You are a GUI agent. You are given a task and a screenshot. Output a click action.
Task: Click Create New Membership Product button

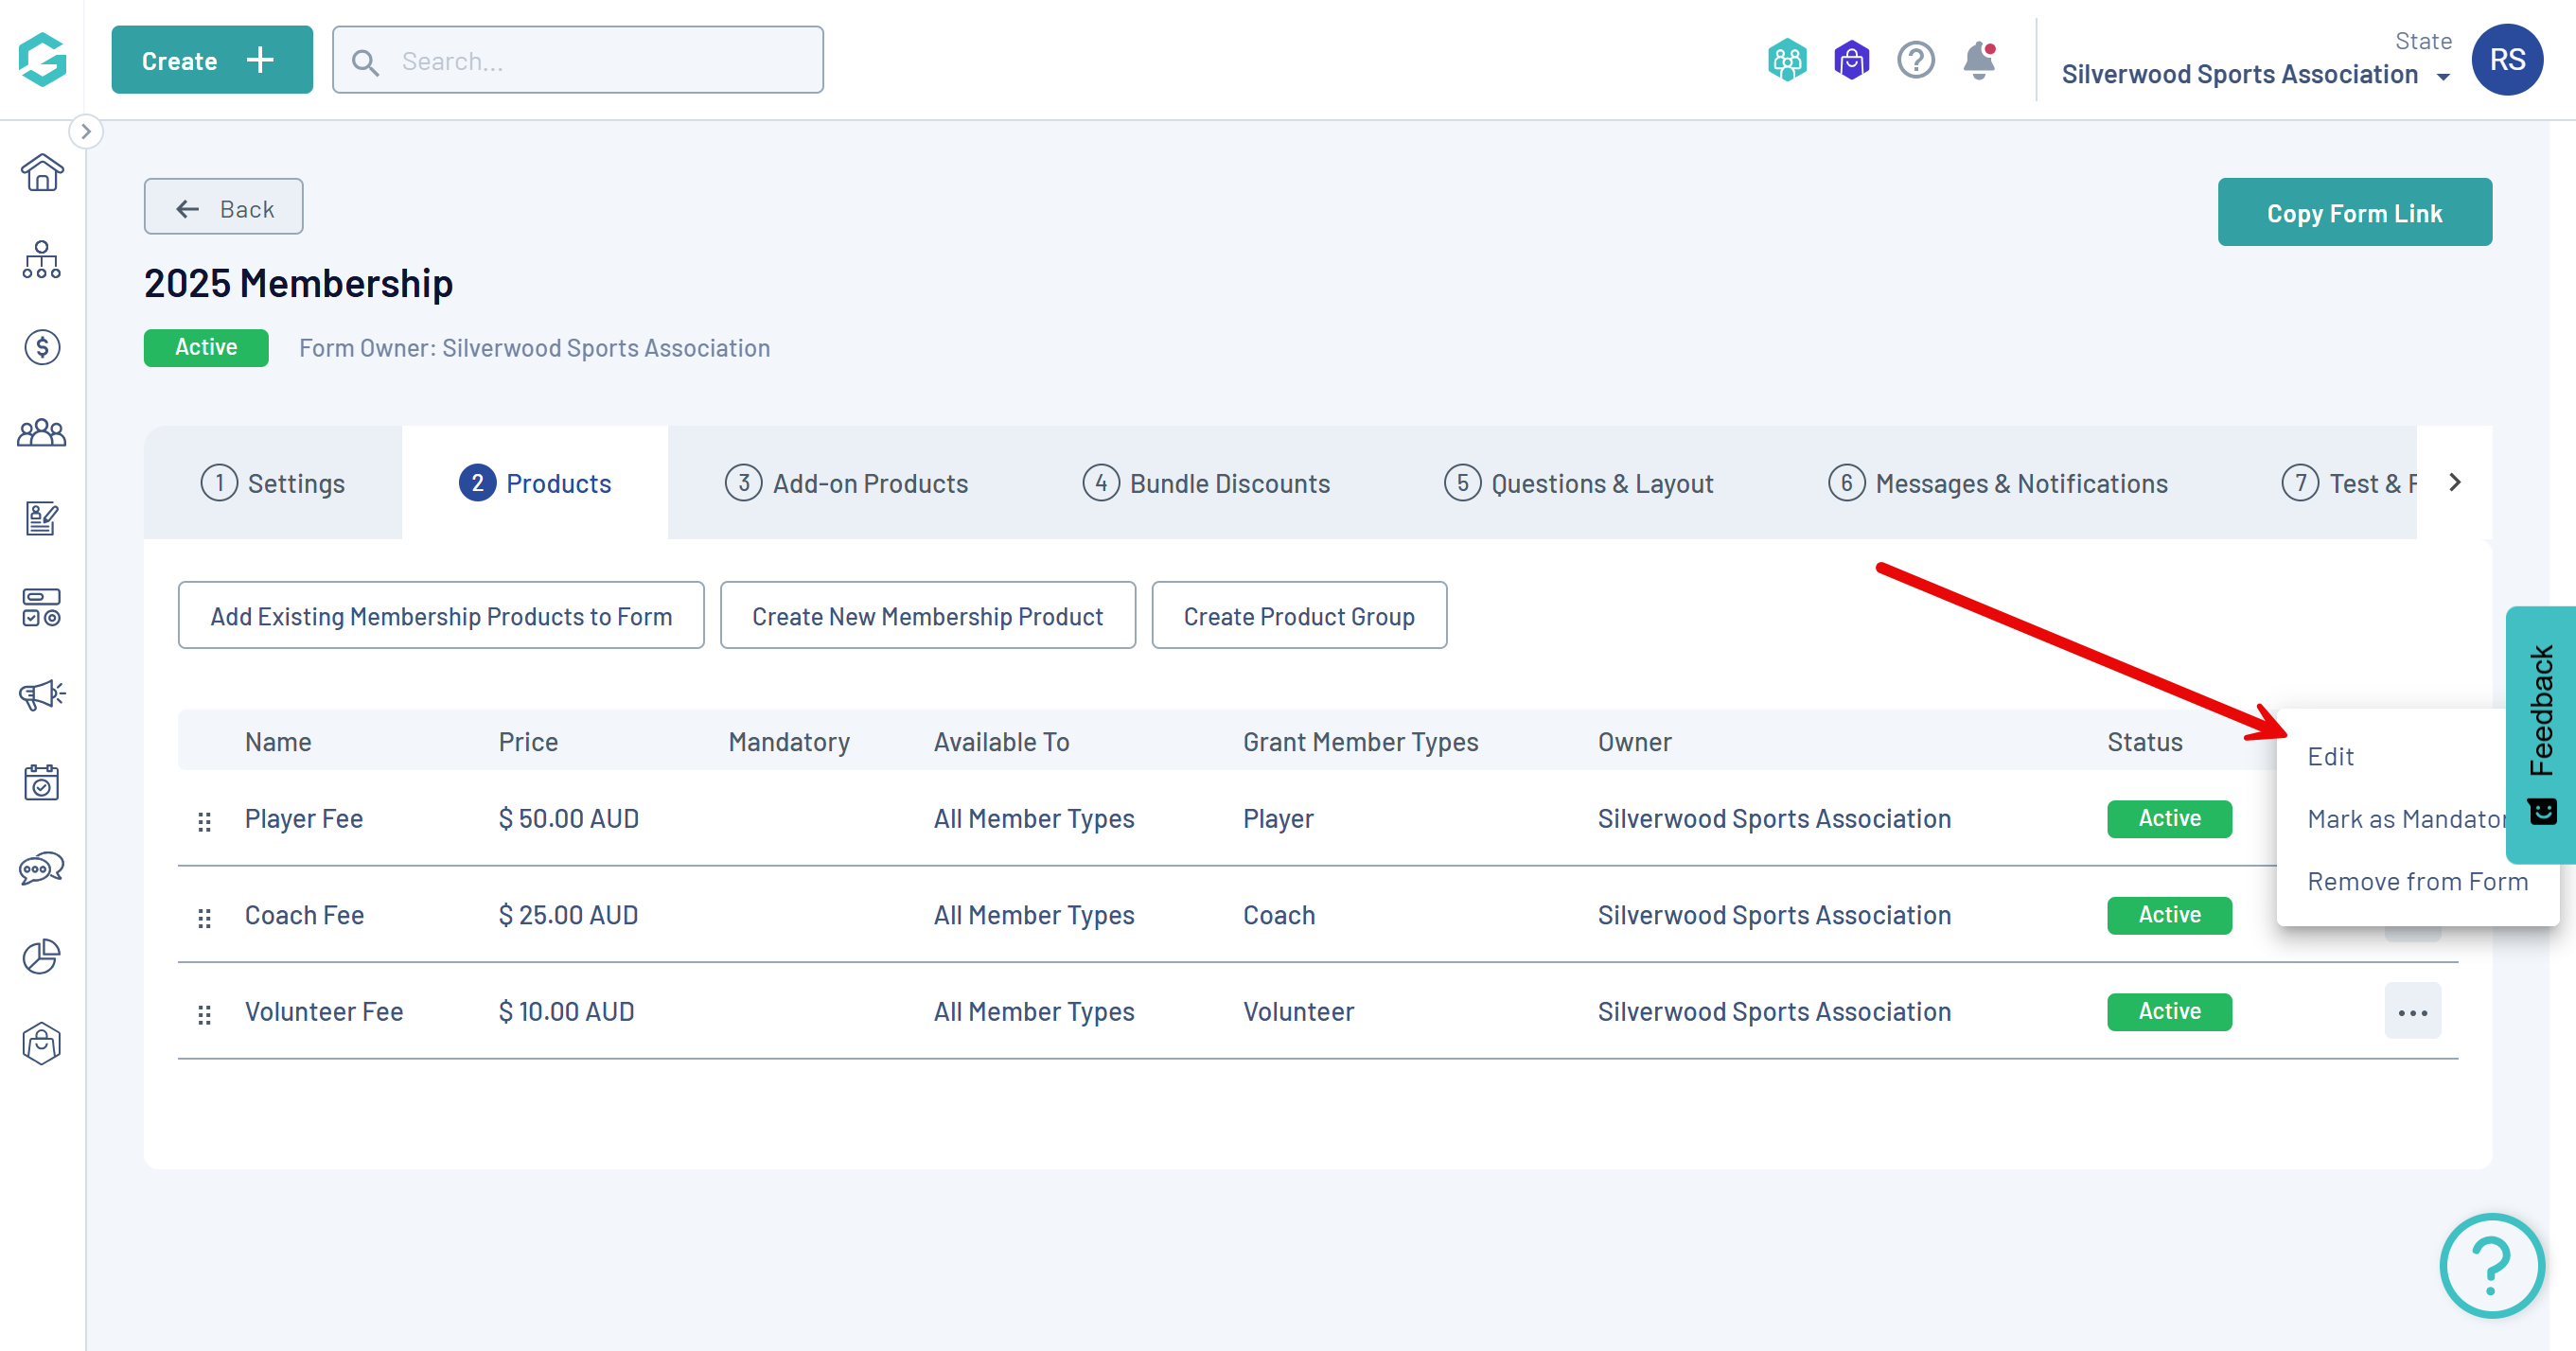click(x=927, y=616)
